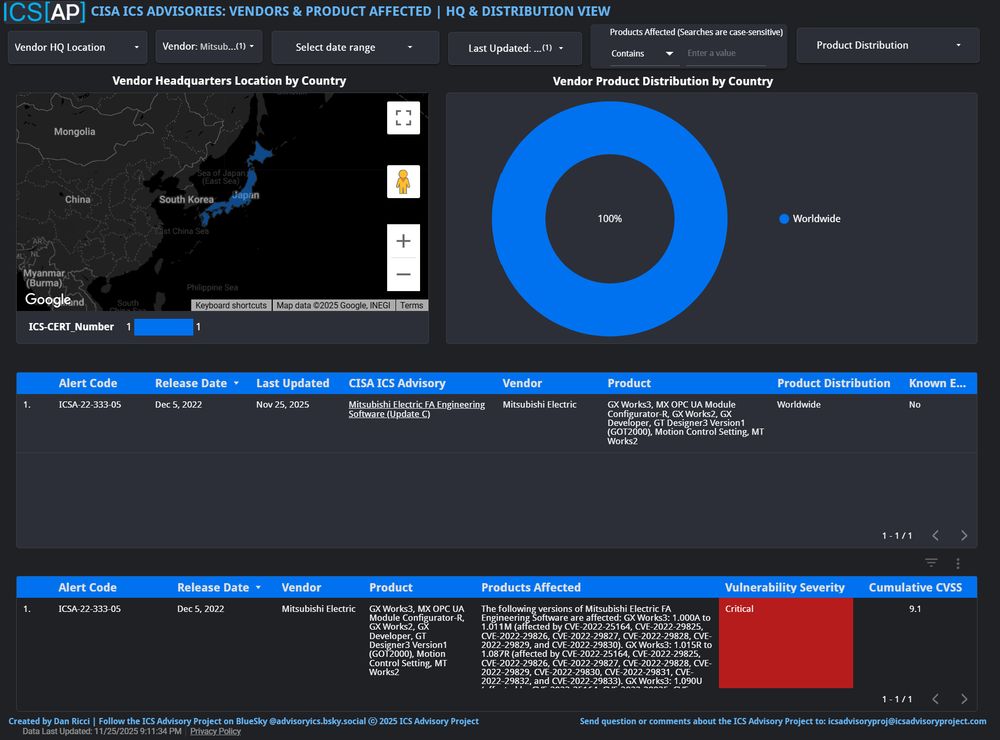Click Dec 5, 2022 in first table
The height and width of the screenshot is (740, 1000).
[x=178, y=404]
